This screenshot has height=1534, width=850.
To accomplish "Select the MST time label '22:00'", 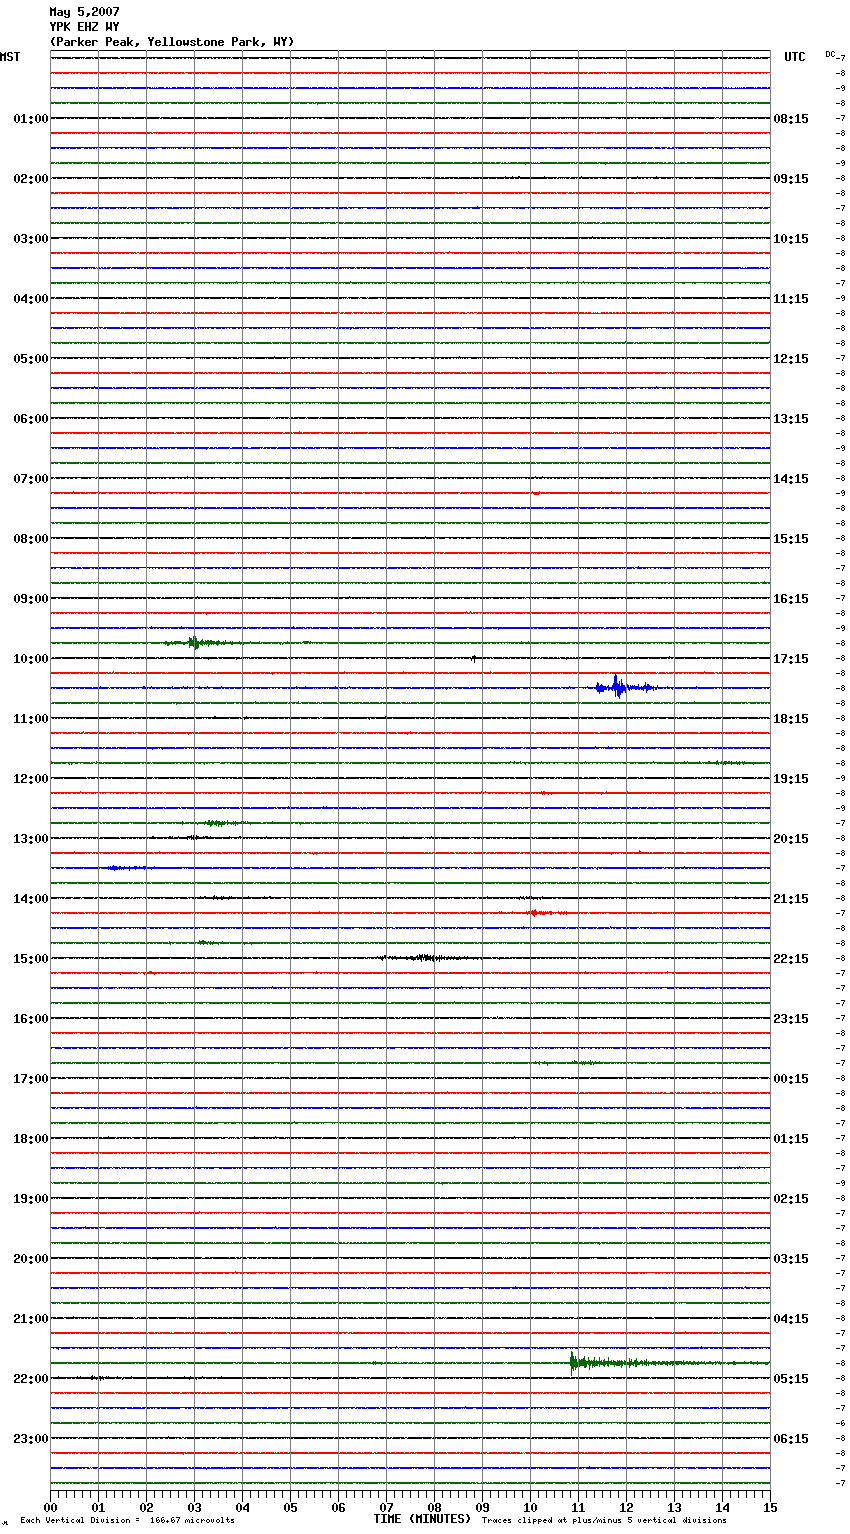I will 30,1379.
